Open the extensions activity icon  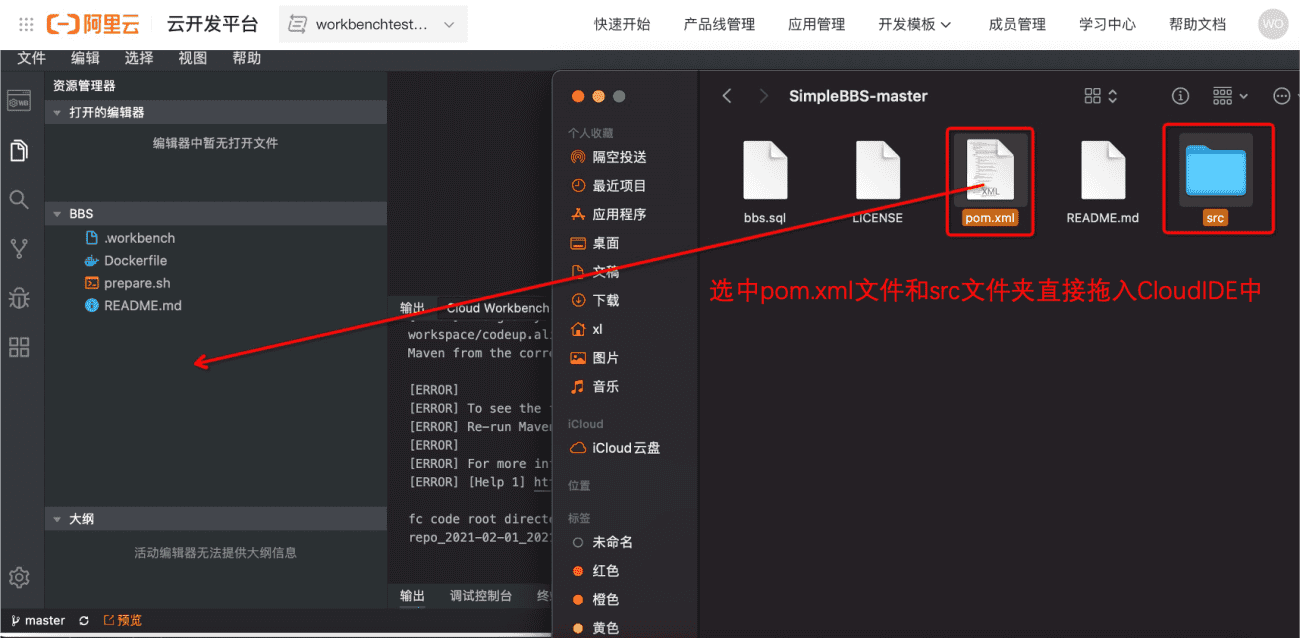[x=19, y=347]
